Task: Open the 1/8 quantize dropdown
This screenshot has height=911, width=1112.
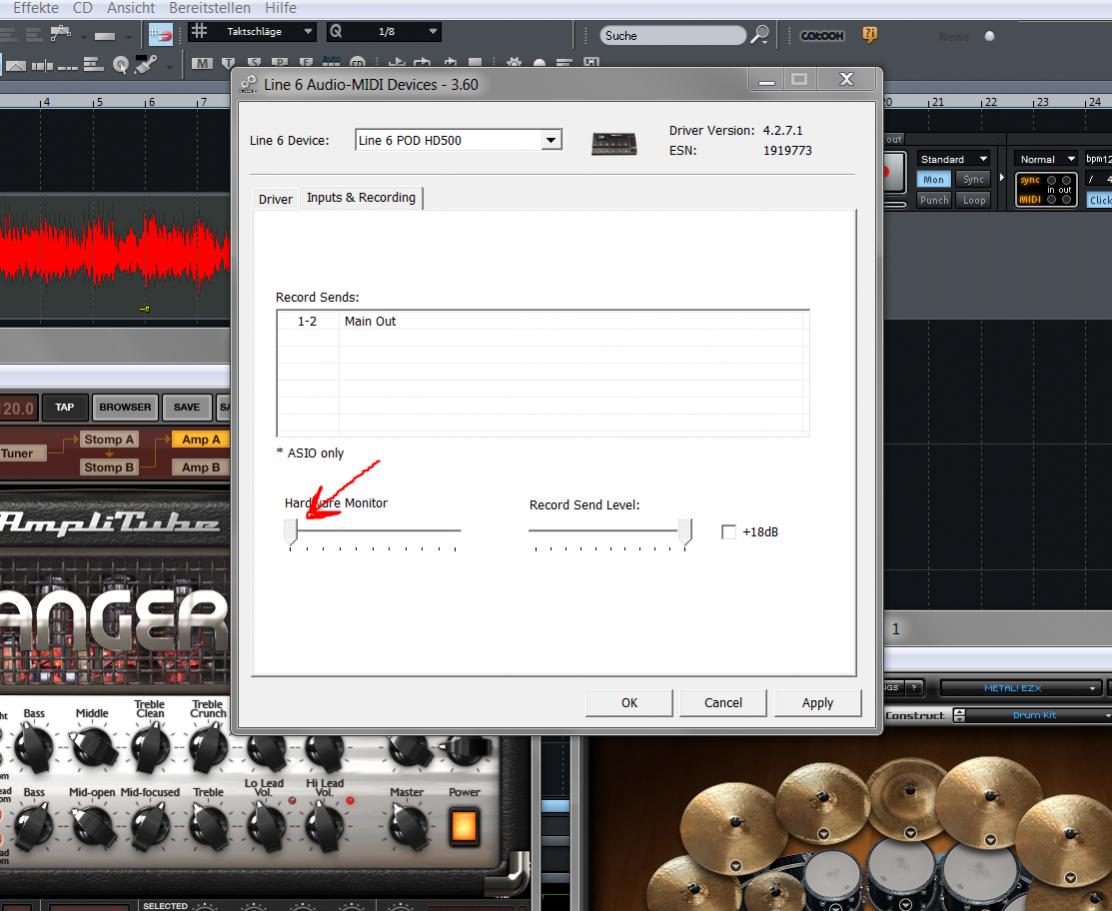Action: pos(432,32)
